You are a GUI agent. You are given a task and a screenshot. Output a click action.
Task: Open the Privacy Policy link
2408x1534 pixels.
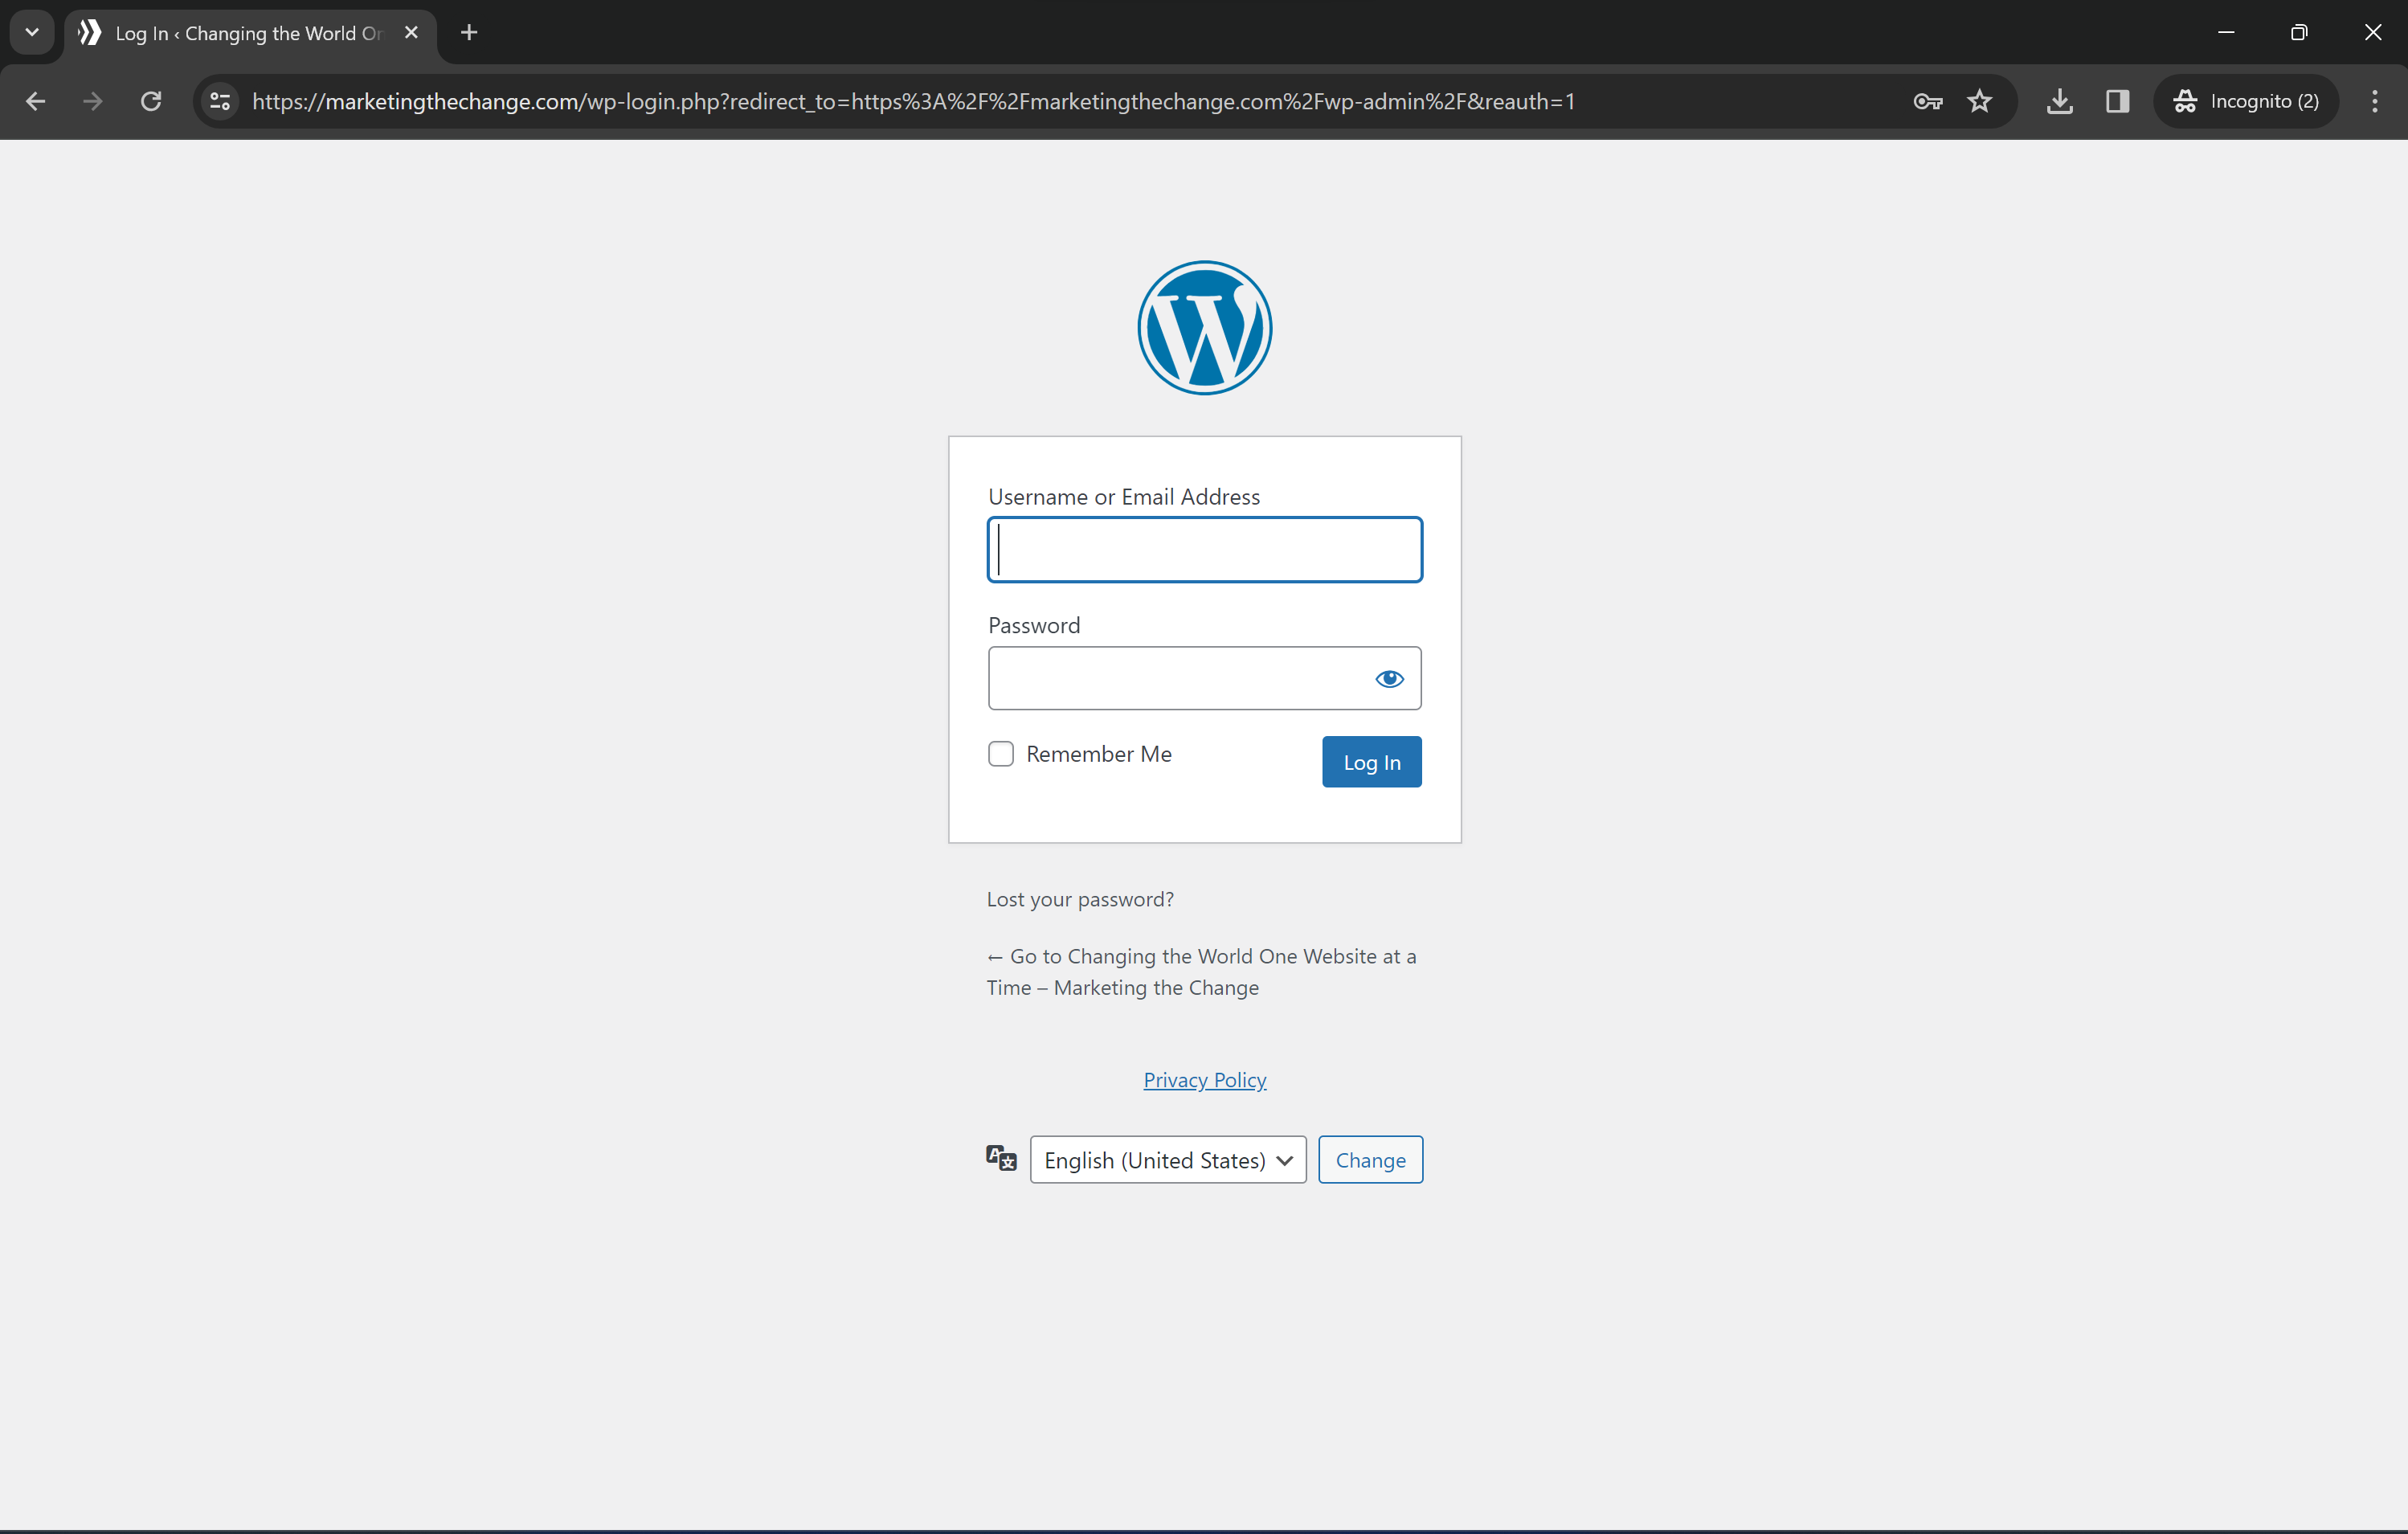point(1204,1080)
